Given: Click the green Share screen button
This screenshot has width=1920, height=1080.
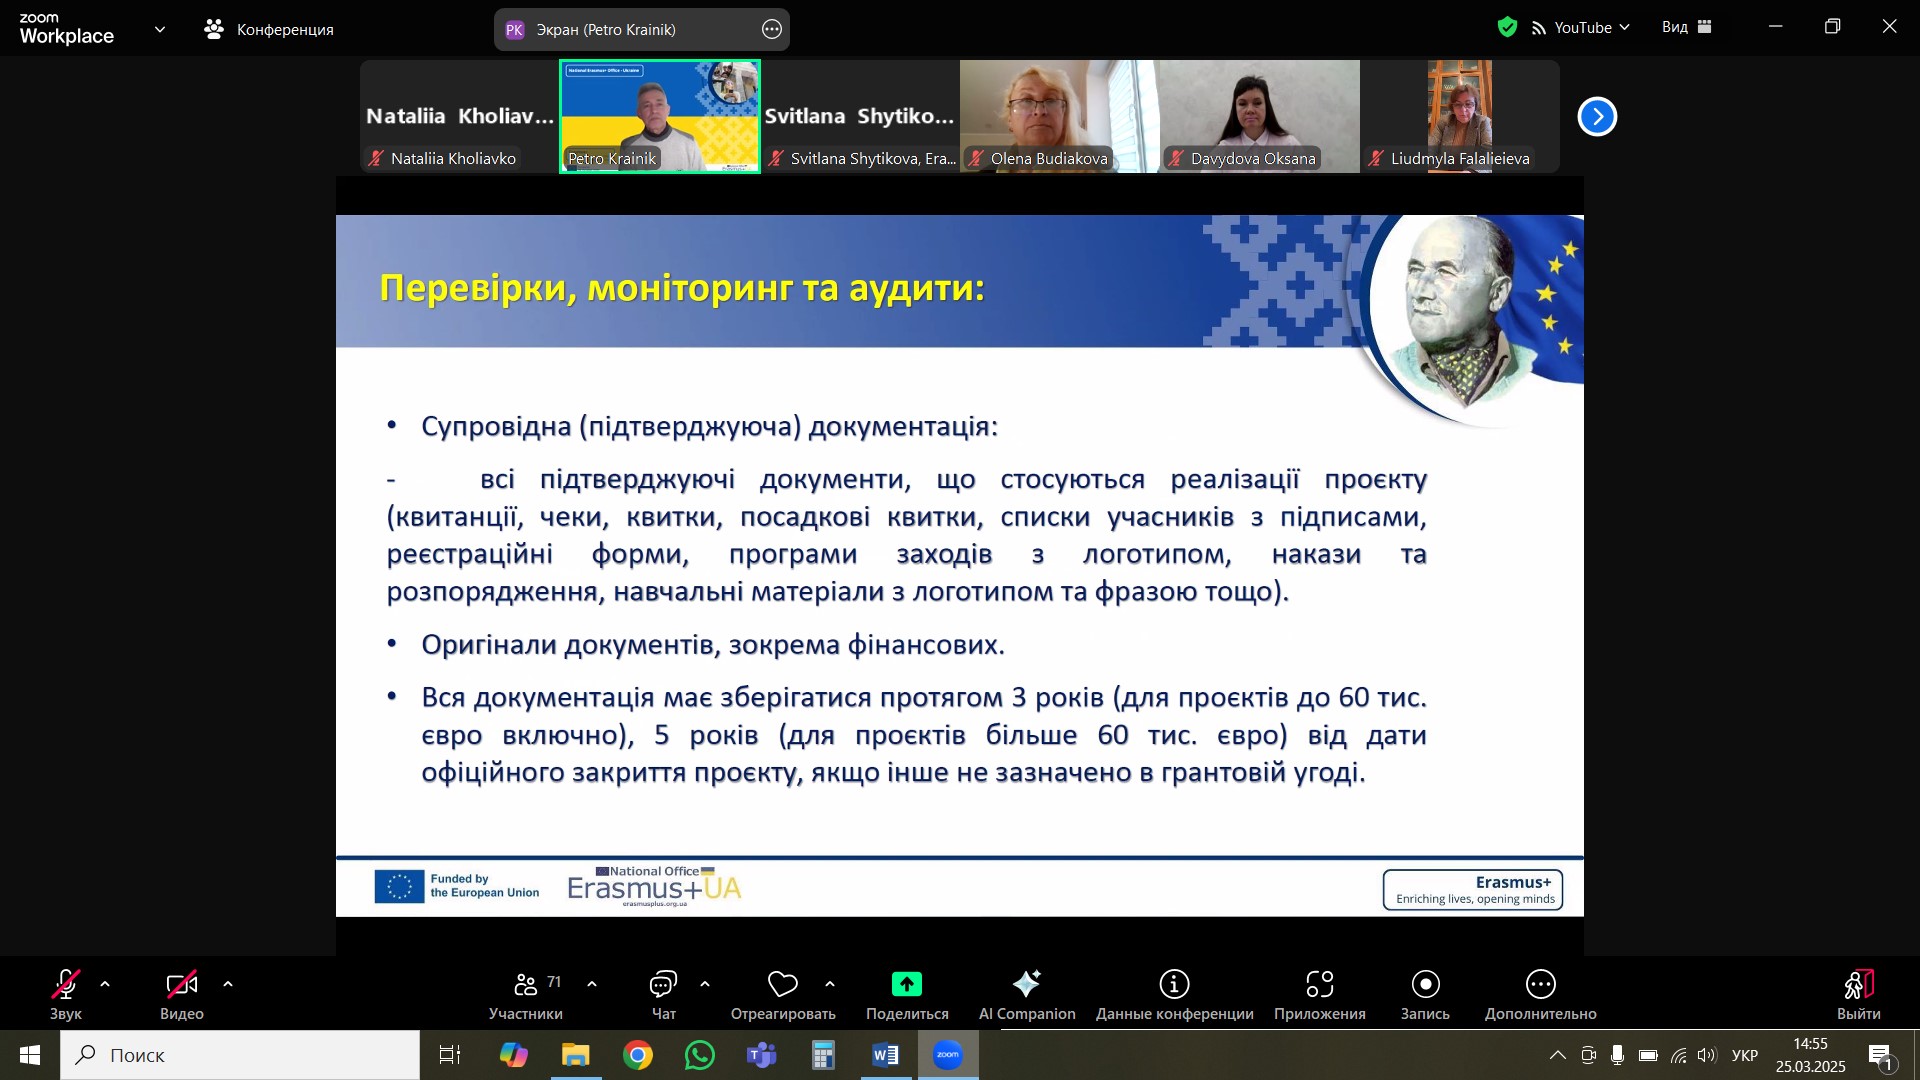Looking at the screenshot, I should (906, 985).
